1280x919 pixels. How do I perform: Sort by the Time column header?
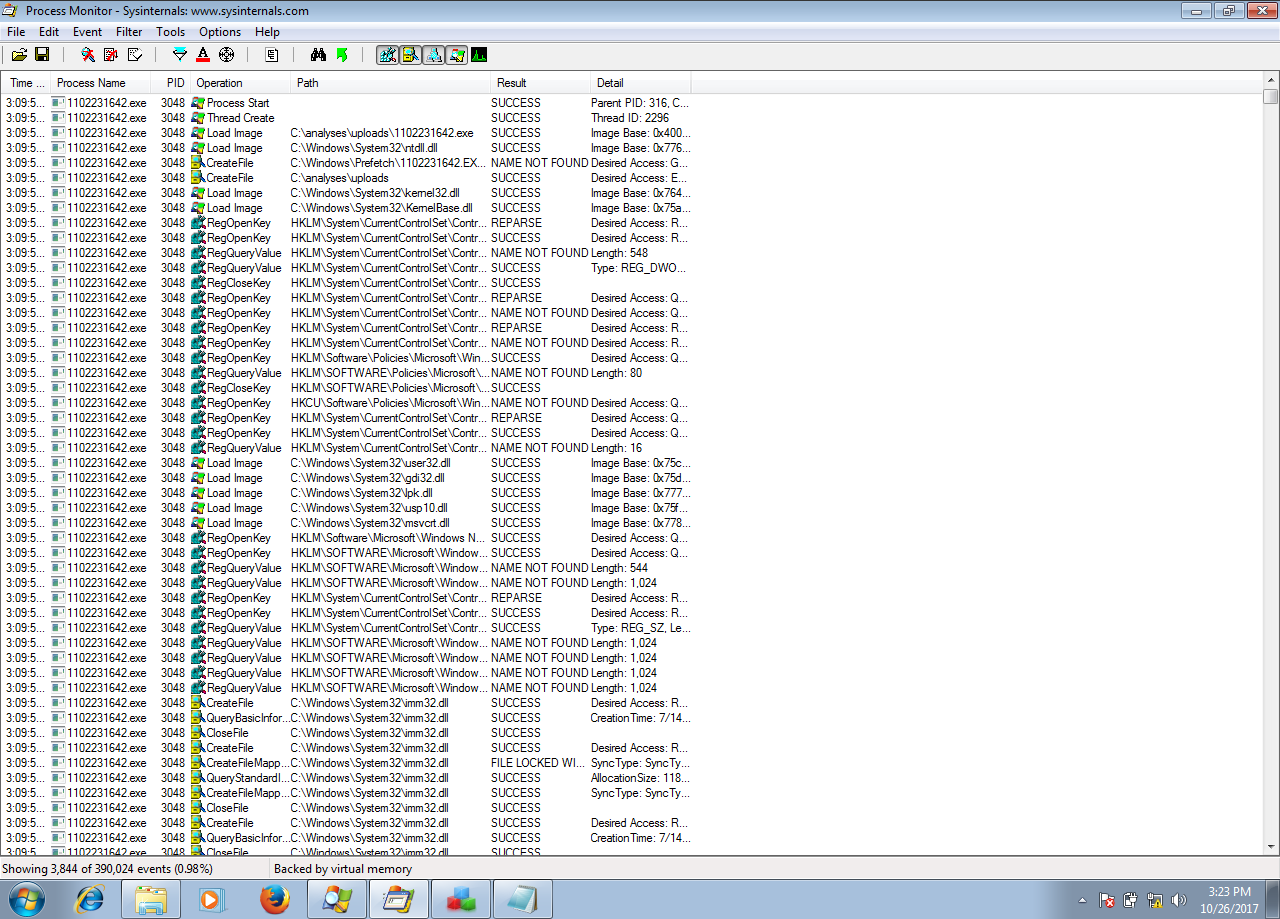26,83
